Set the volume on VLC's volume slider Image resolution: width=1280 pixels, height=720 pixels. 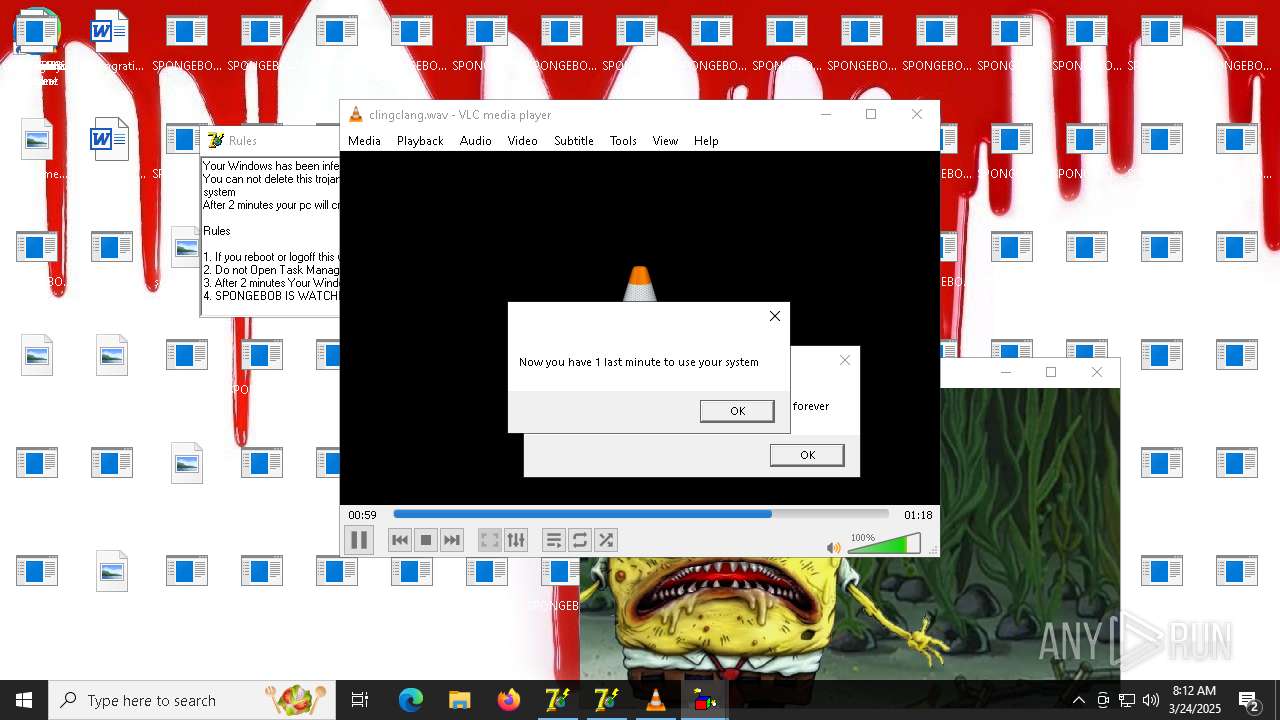884,544
